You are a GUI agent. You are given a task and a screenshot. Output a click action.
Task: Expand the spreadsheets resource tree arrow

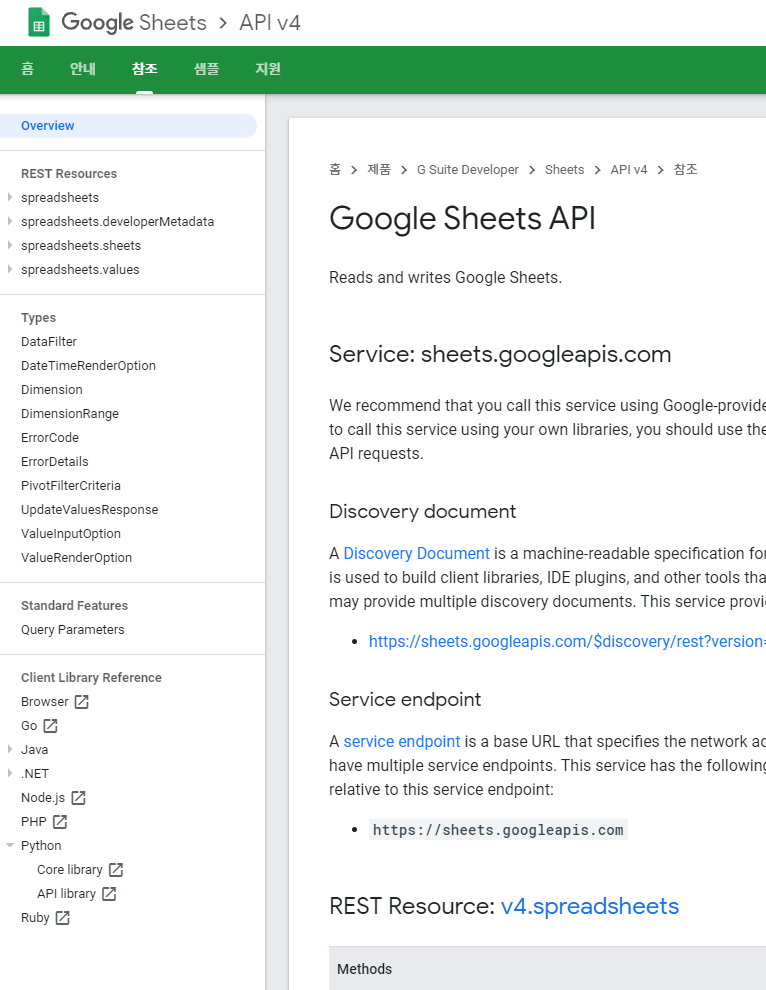point(9,197)
